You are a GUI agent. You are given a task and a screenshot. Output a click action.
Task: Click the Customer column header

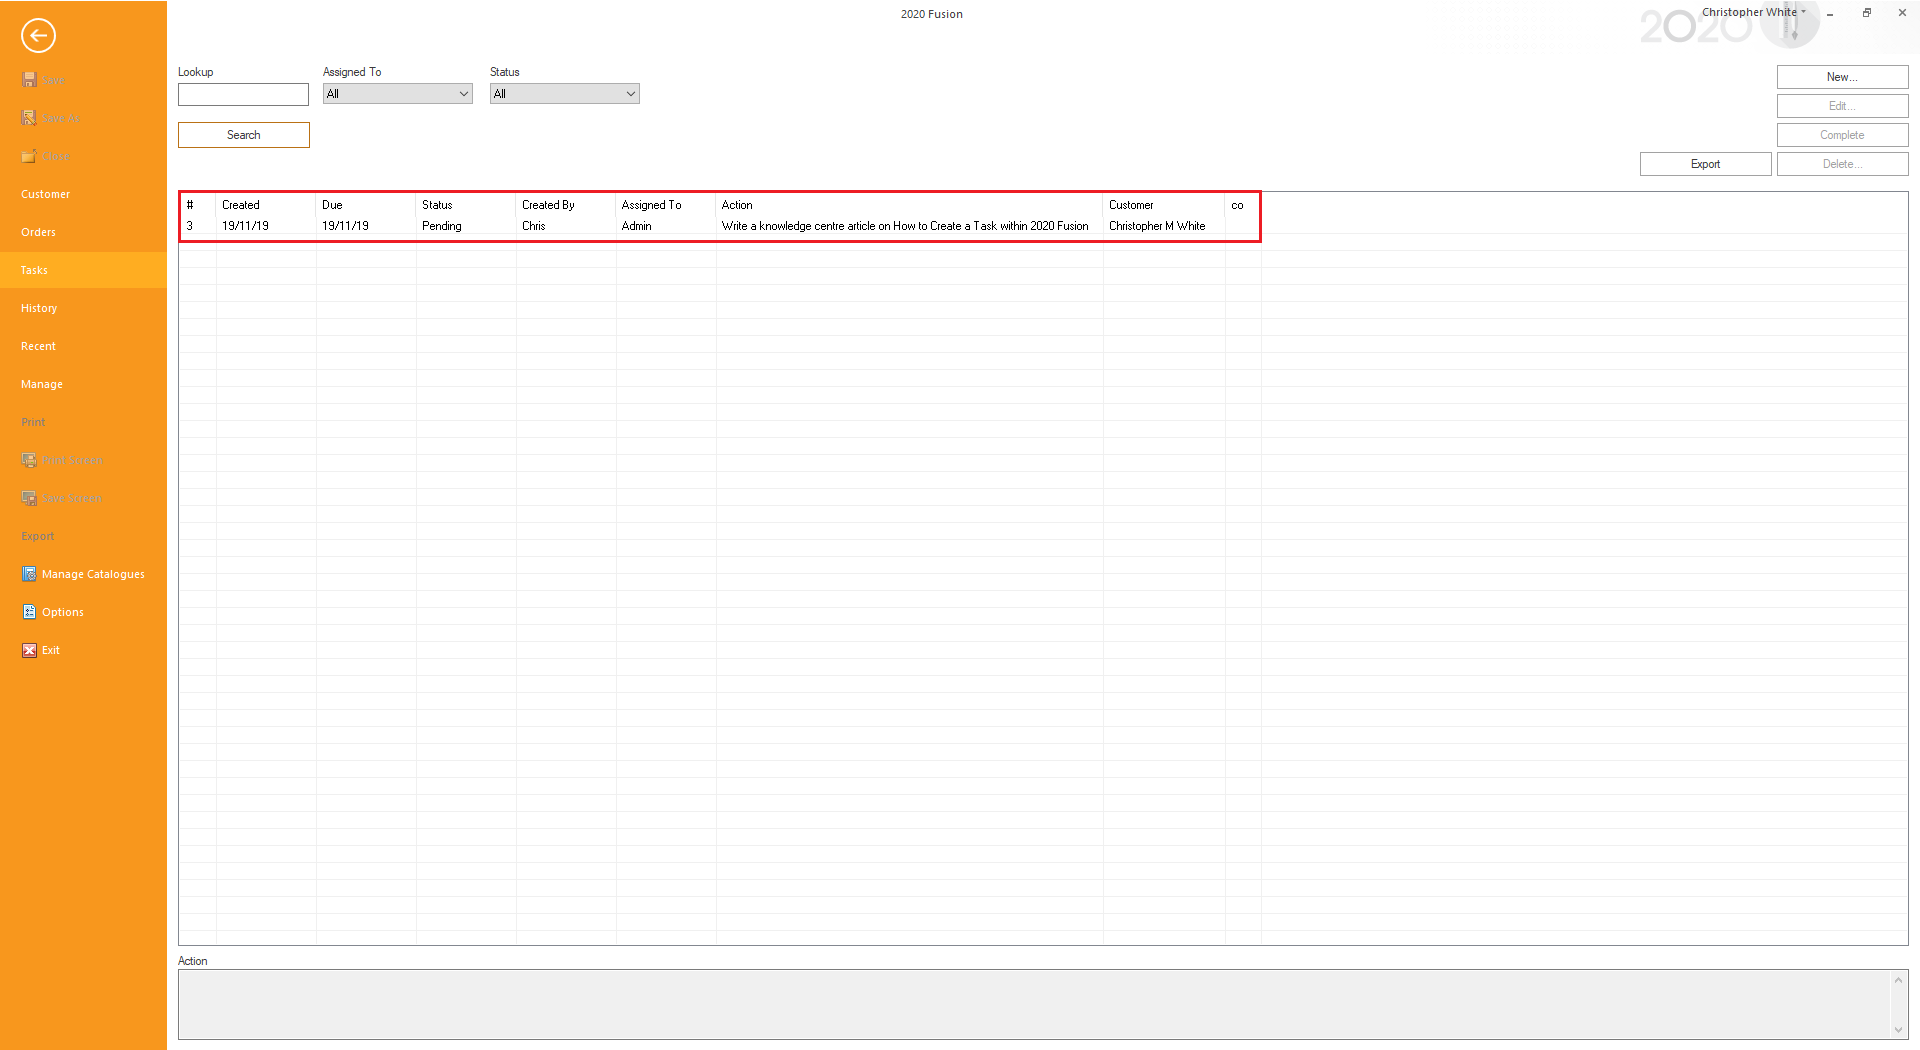click(x=1164, y=205)
